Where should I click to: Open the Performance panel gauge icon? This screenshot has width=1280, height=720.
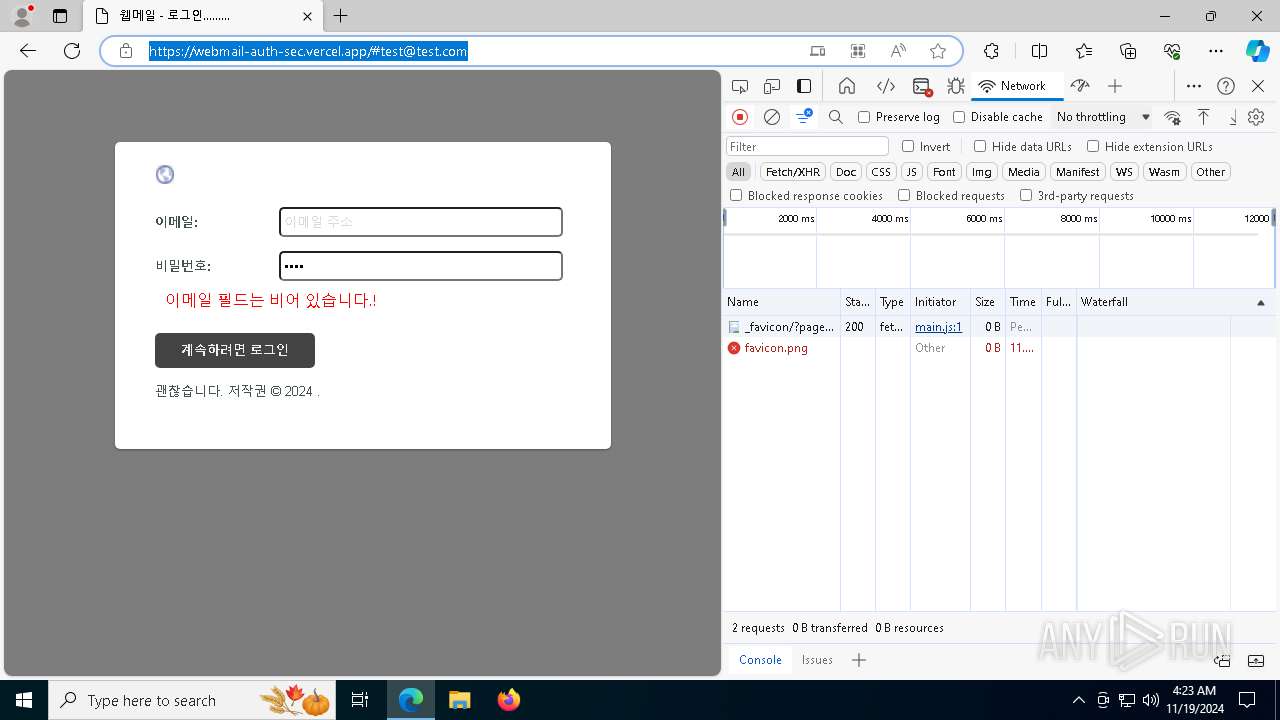point(1079,86)
